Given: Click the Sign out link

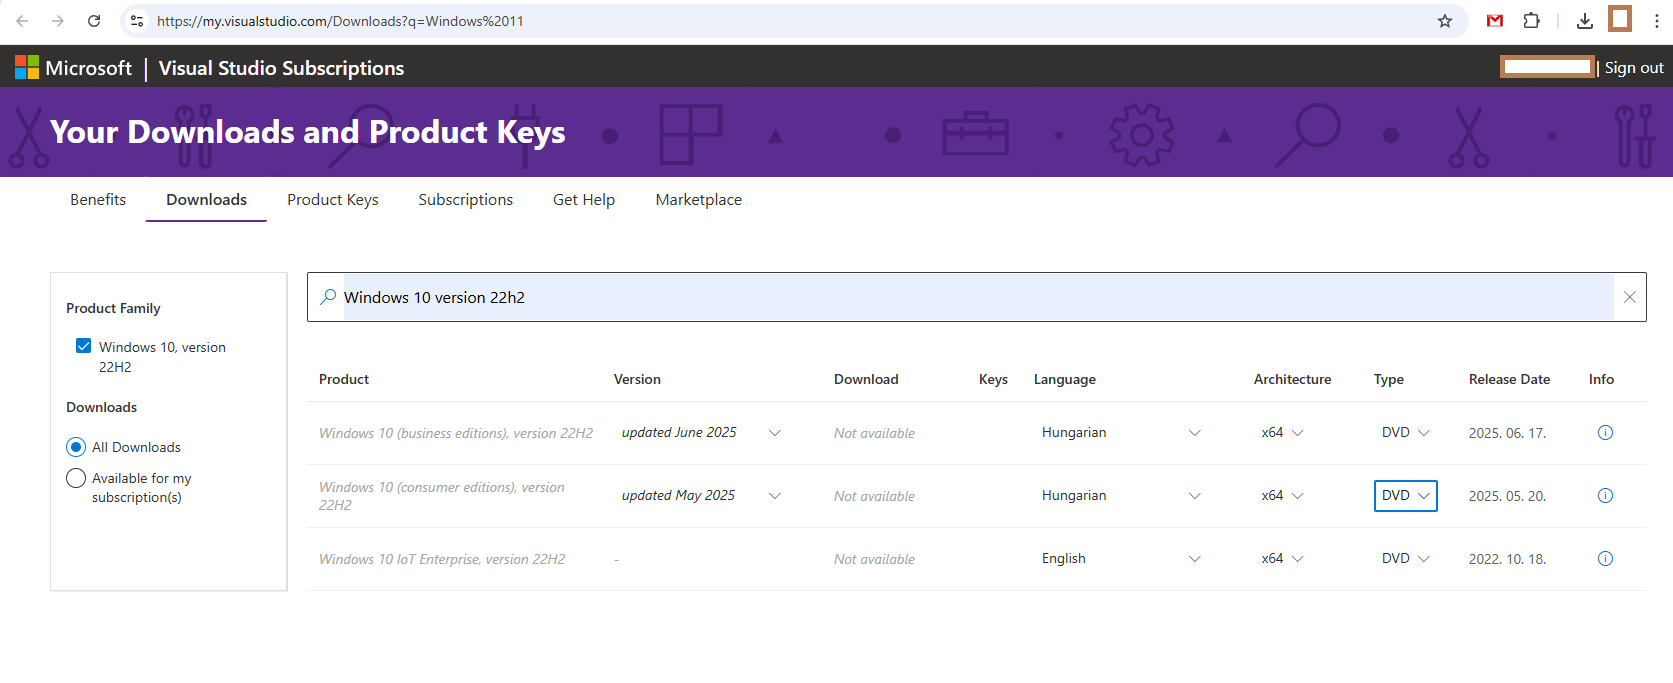Looking at the screenshot, I should 1634,68.
